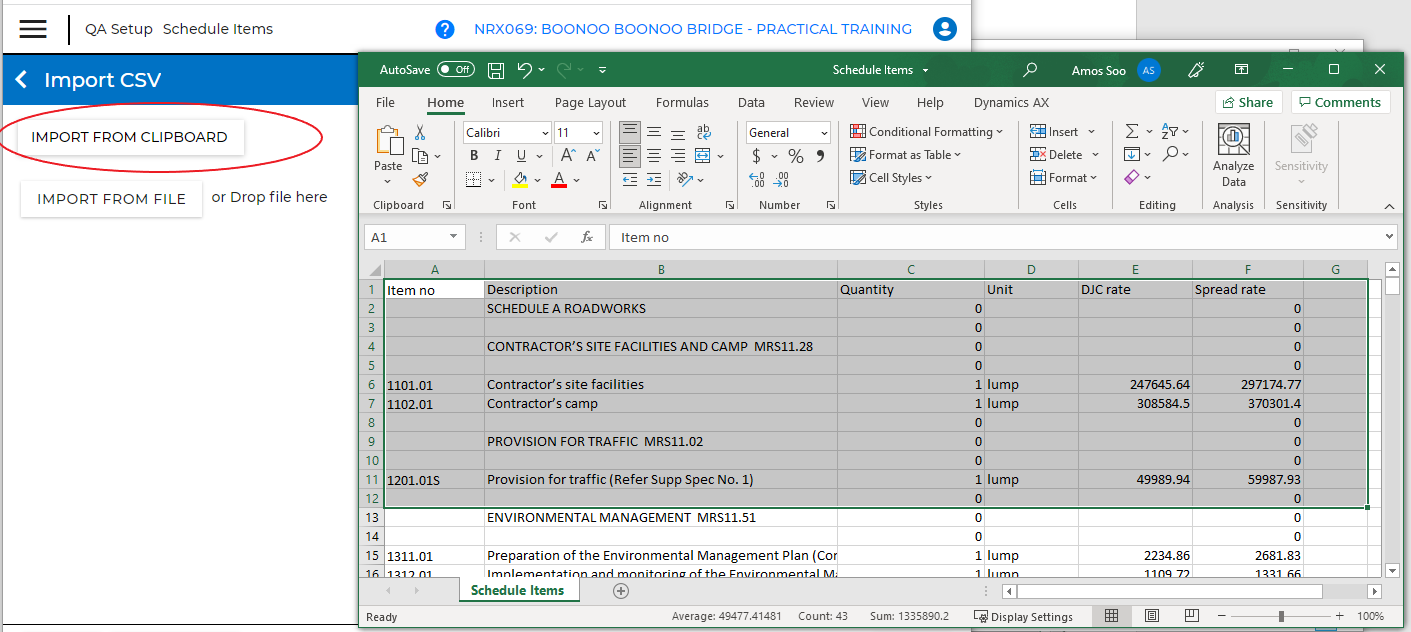Open the Formulas ribbon tab
Screen dimensions: 1411x632
tap(682, 101)
